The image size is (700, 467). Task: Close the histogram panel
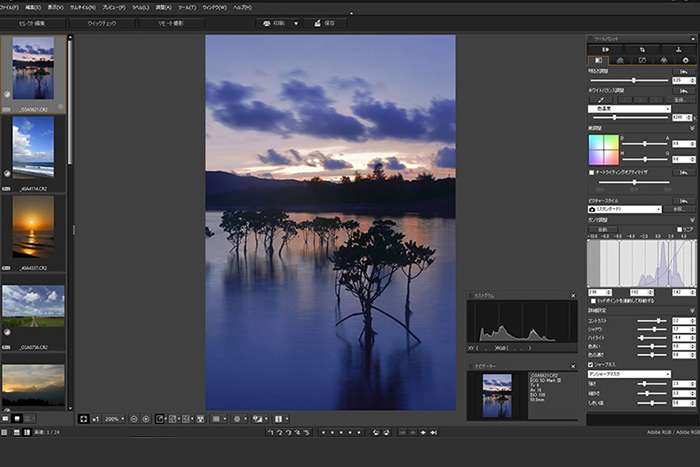[573, 296]
